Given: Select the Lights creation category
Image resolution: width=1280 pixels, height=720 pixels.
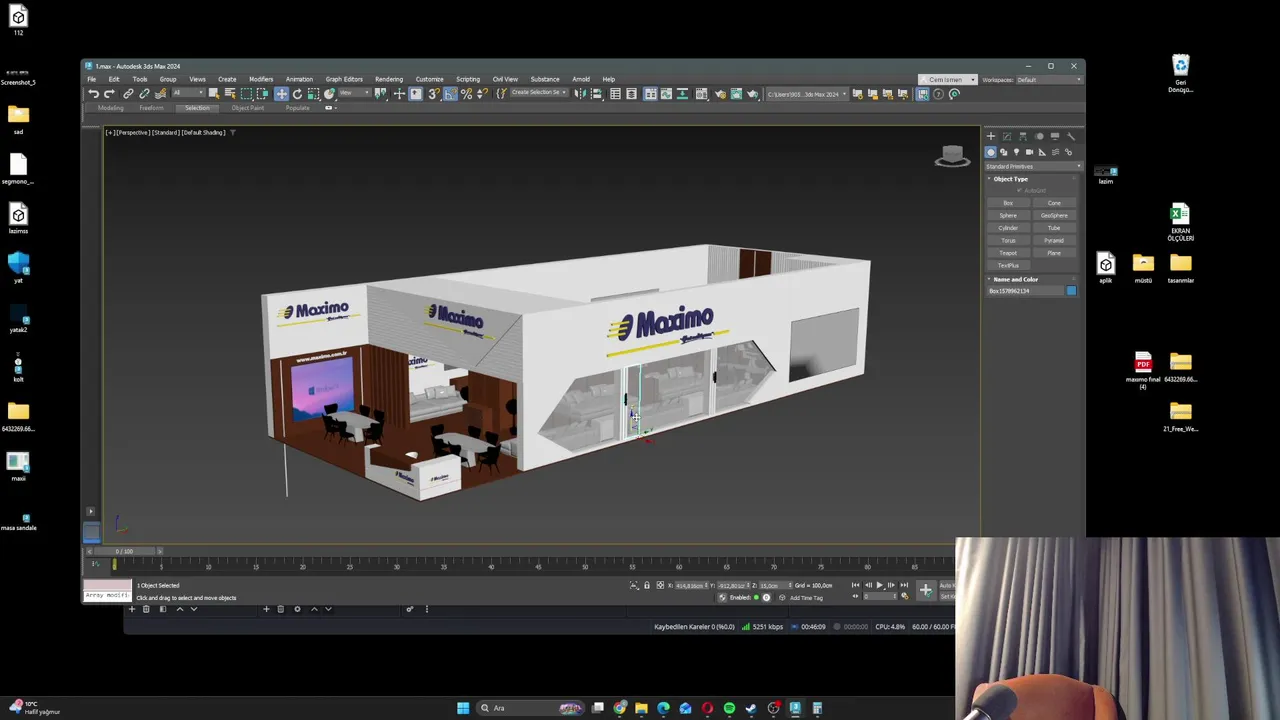Looking at the screenshot, I should pyautogui.click(x=1016, y=152).
